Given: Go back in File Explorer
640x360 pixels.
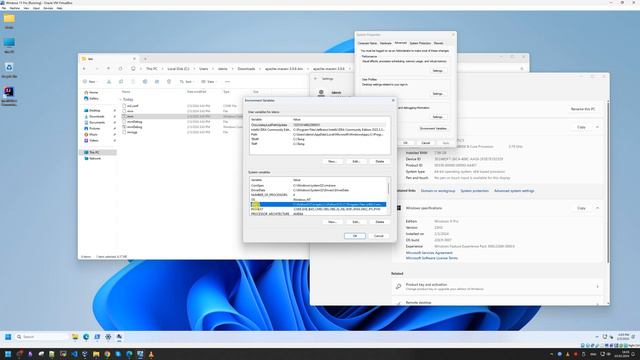Looking at the screenshot, I should click(x=84, y=69).
